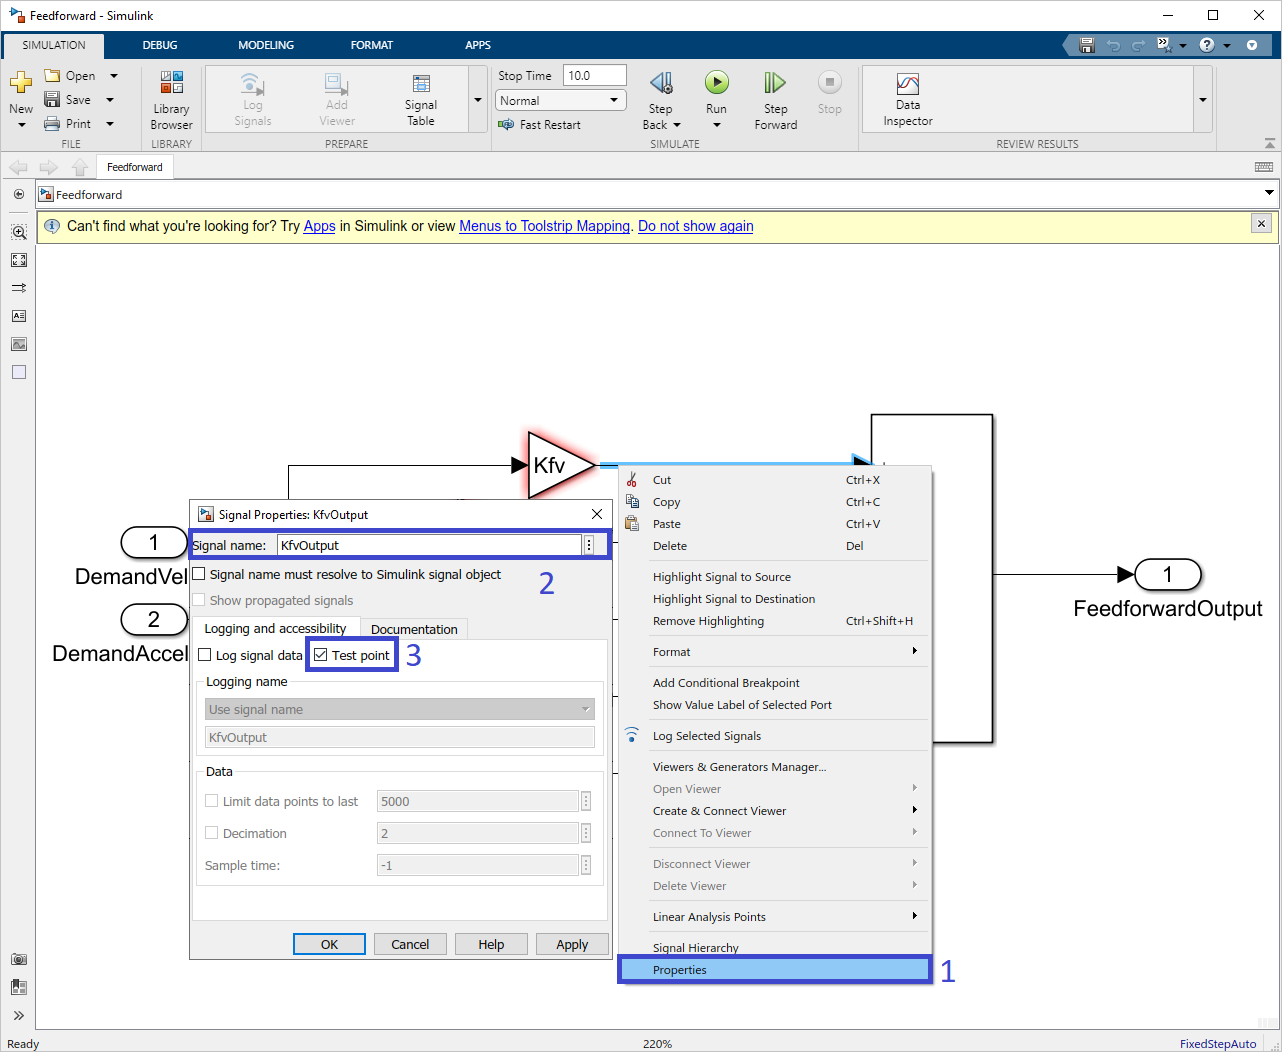Switch to the MODELING ribbon tab
The height and width of the screenshot is (1052, 1282).
[265, 45]
